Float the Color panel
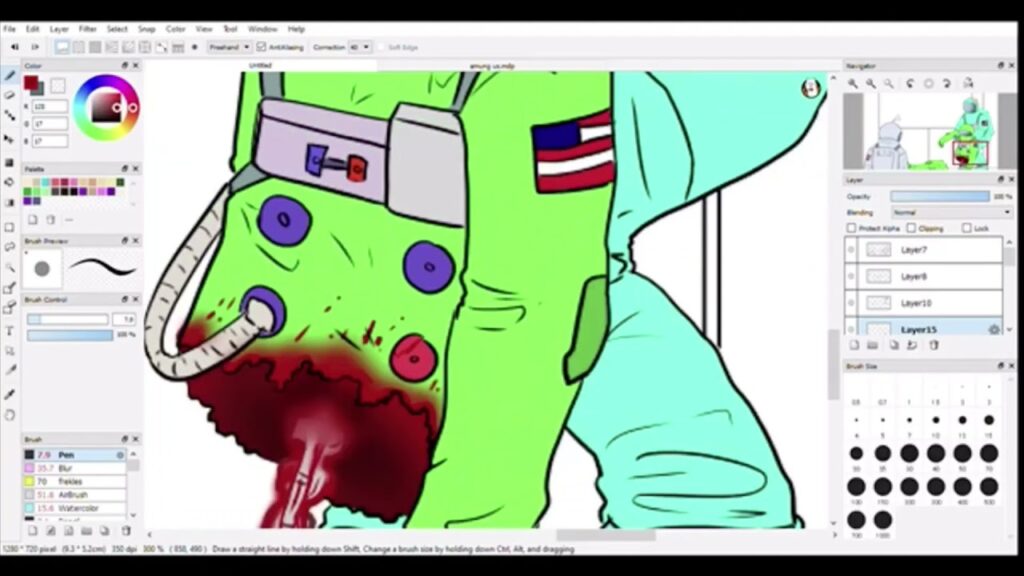 (x=124, y=66)
